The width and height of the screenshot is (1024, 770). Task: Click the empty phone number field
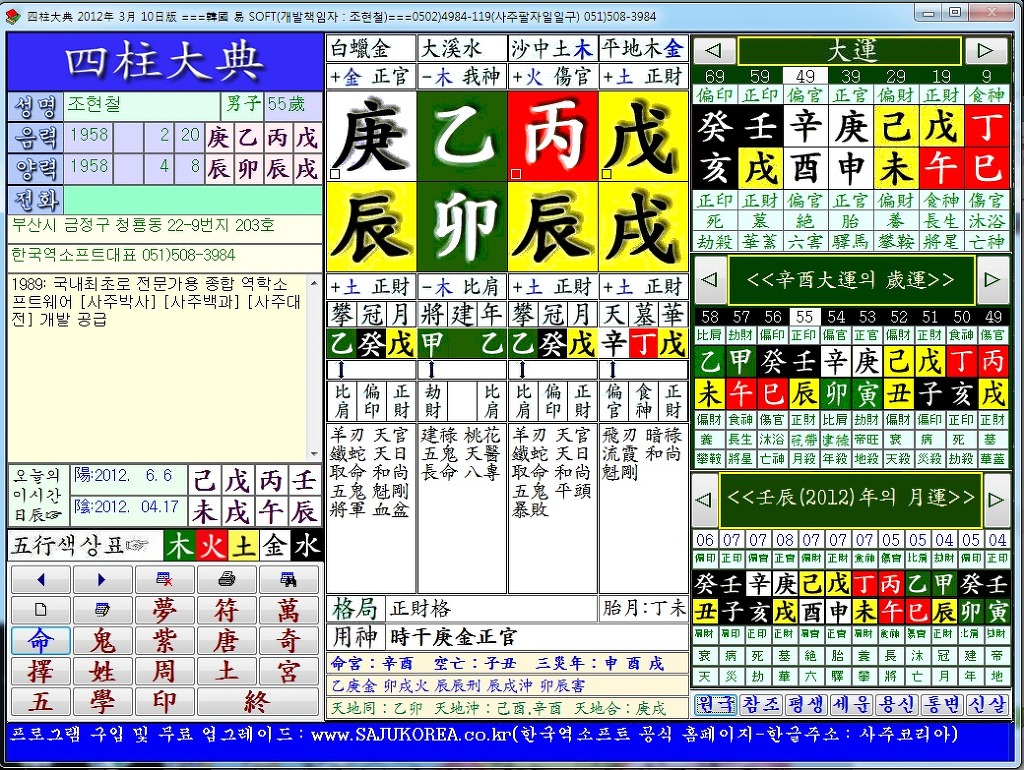click(x=193, y=200)
